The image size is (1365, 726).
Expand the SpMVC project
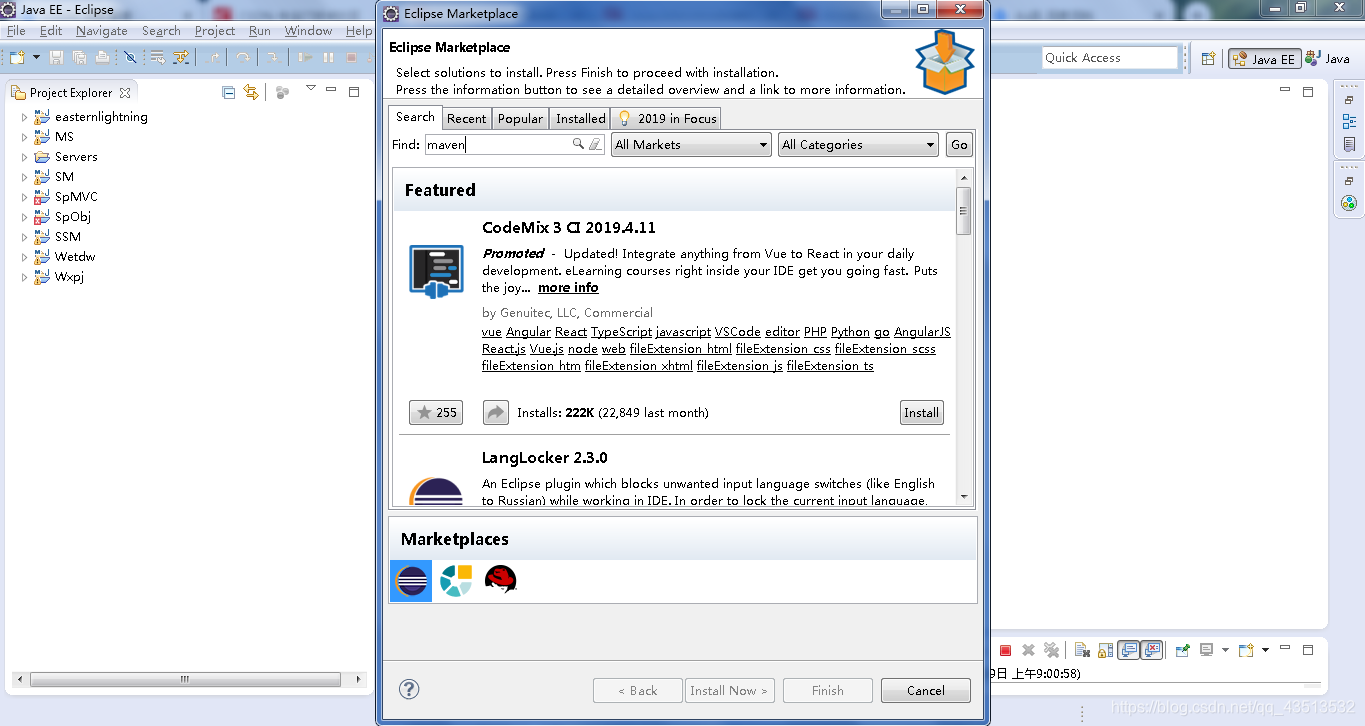point(24,197)
